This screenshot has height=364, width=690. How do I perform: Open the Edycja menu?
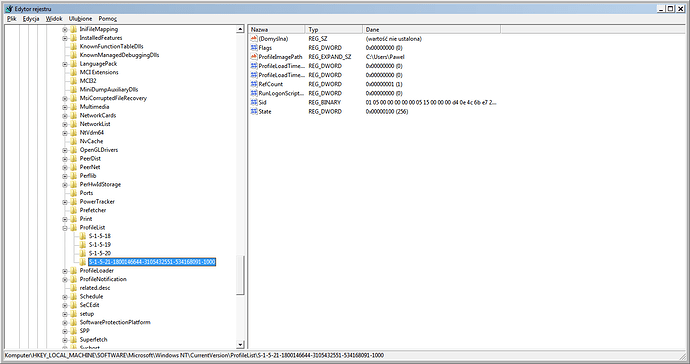click(31, 19)
